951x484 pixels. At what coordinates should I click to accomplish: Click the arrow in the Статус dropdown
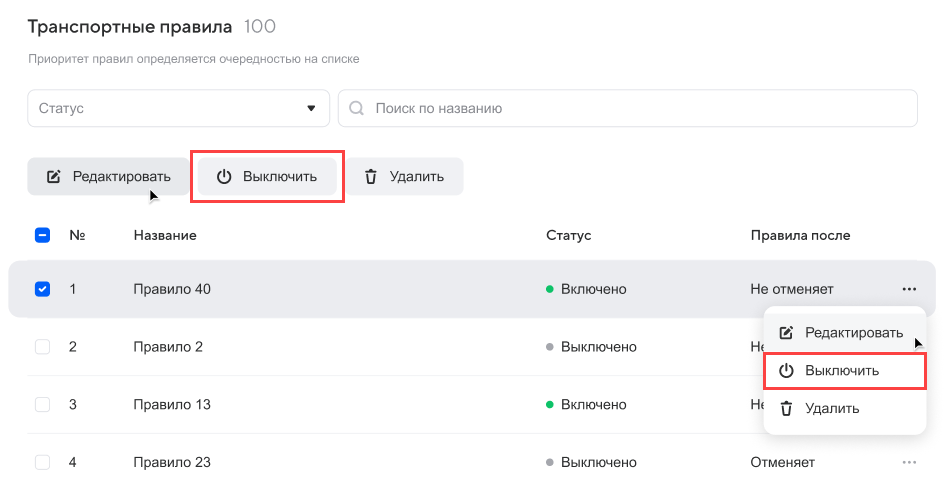311,108
